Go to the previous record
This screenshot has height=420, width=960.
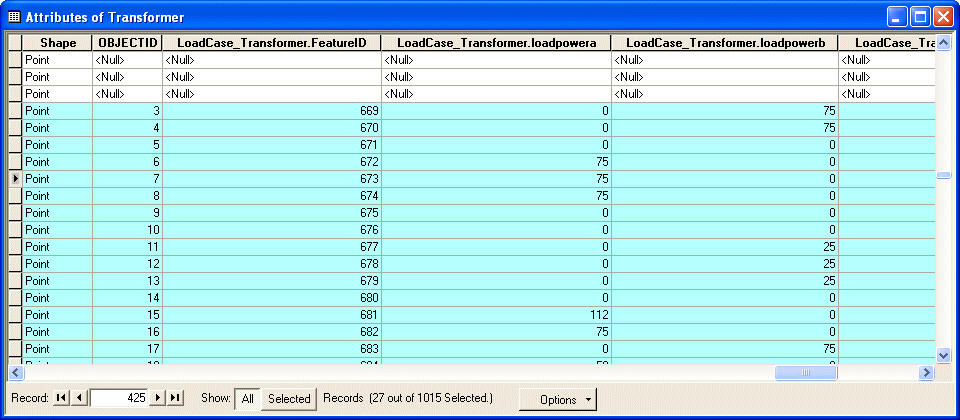point(80,398)
